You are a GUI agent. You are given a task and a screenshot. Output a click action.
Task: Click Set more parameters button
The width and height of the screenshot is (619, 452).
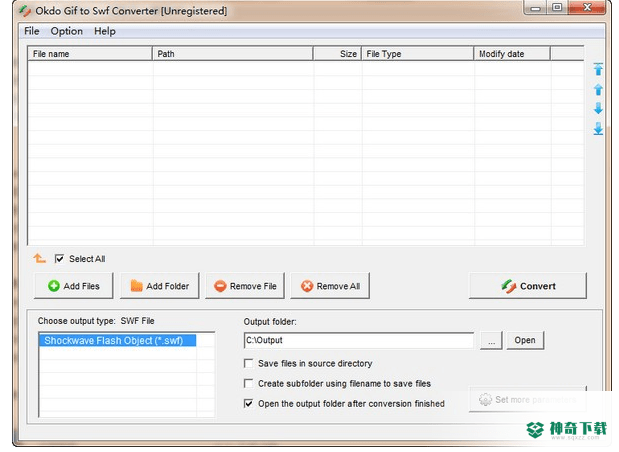pyautogui.click(x=527, y=399)
